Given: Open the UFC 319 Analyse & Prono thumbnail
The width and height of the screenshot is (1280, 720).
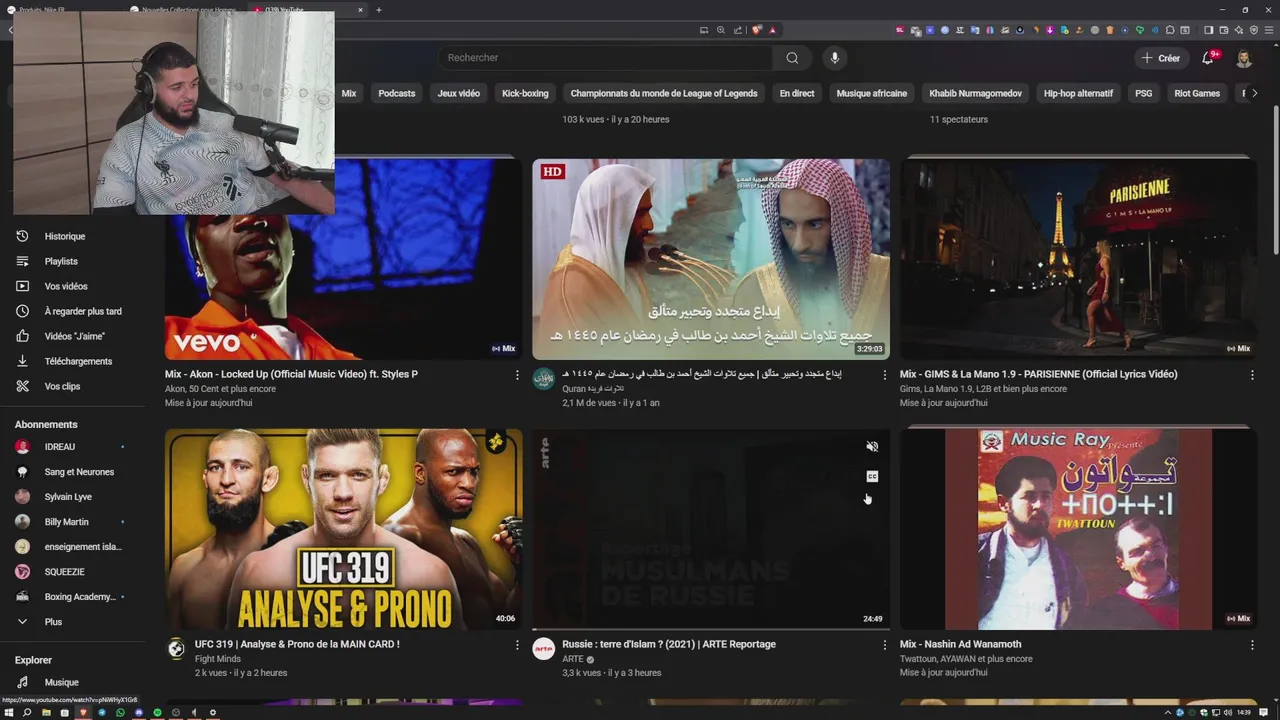Looking at the screenshot, I should pos(343,529).
